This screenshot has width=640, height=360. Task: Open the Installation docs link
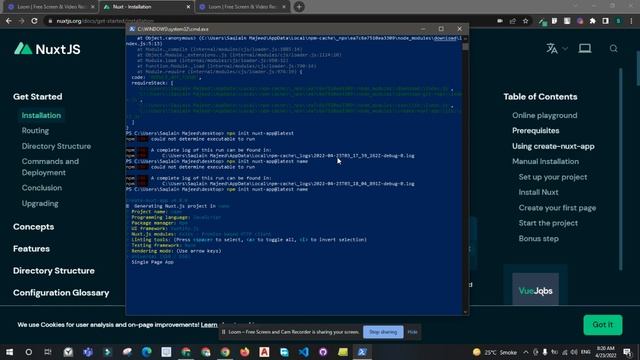pos(41,116)
